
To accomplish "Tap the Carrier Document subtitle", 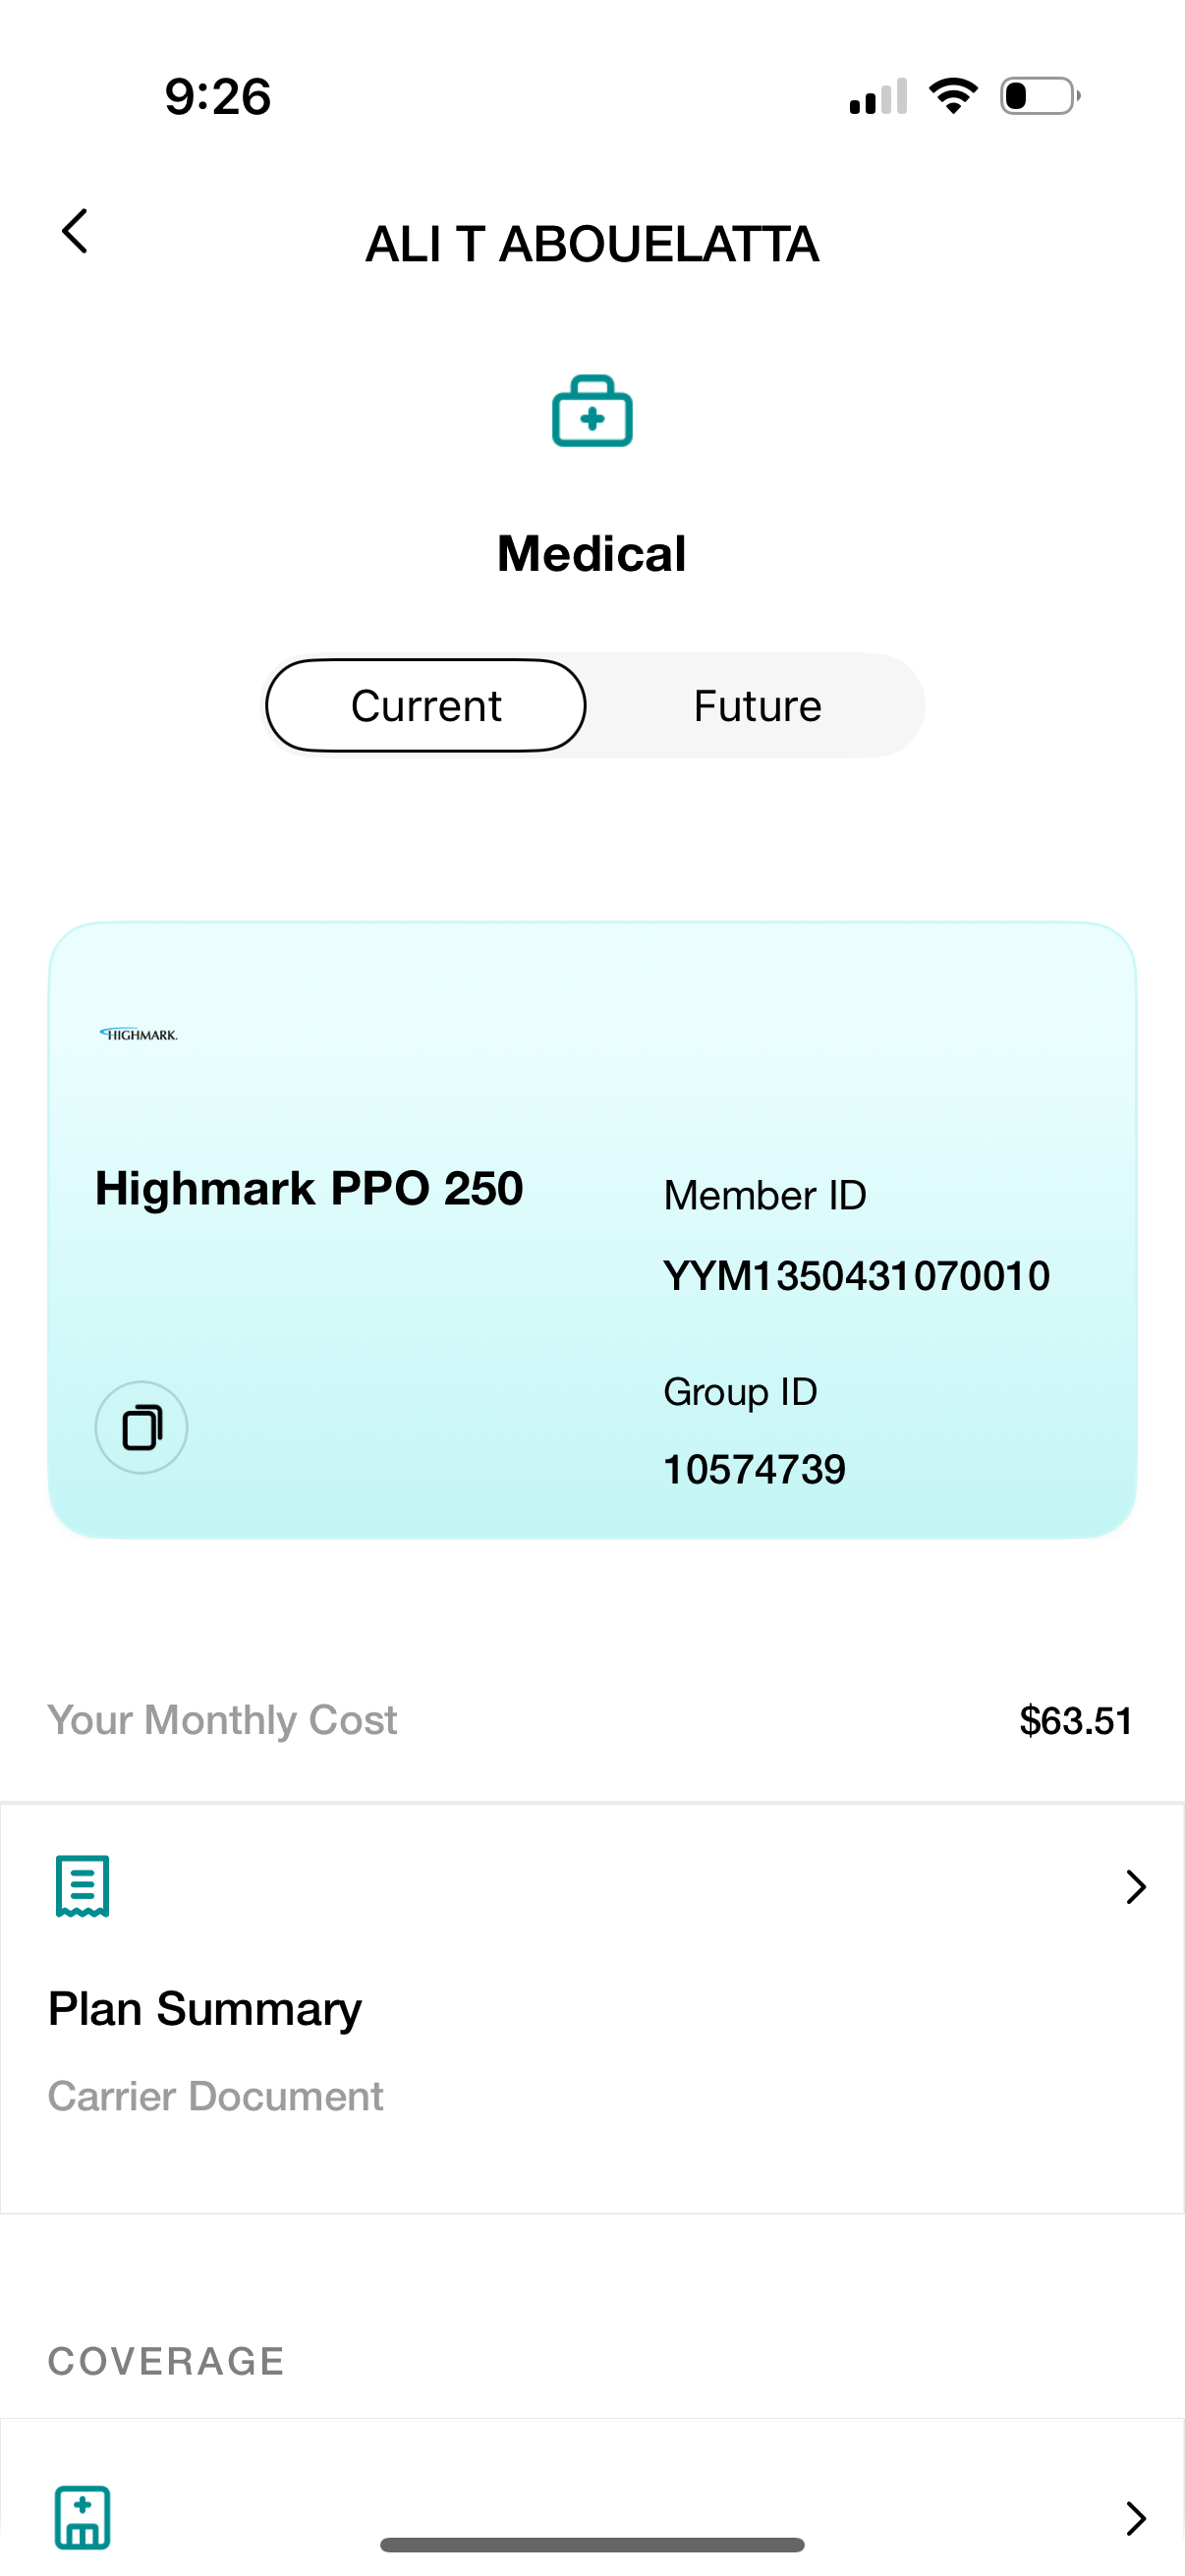I will [215, 2096].
